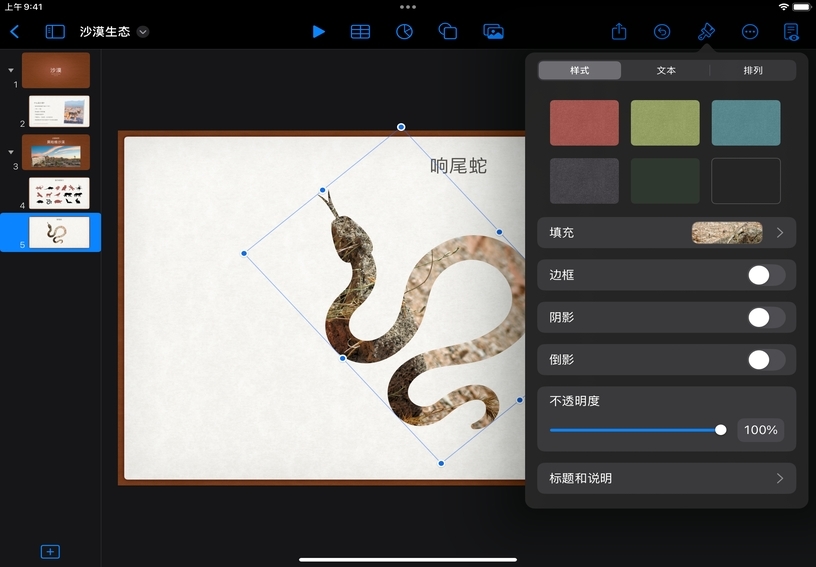This screenshot has width=816, height=567.
Task: Tap the back arrow to exit presentation
Action: point(14,32)
